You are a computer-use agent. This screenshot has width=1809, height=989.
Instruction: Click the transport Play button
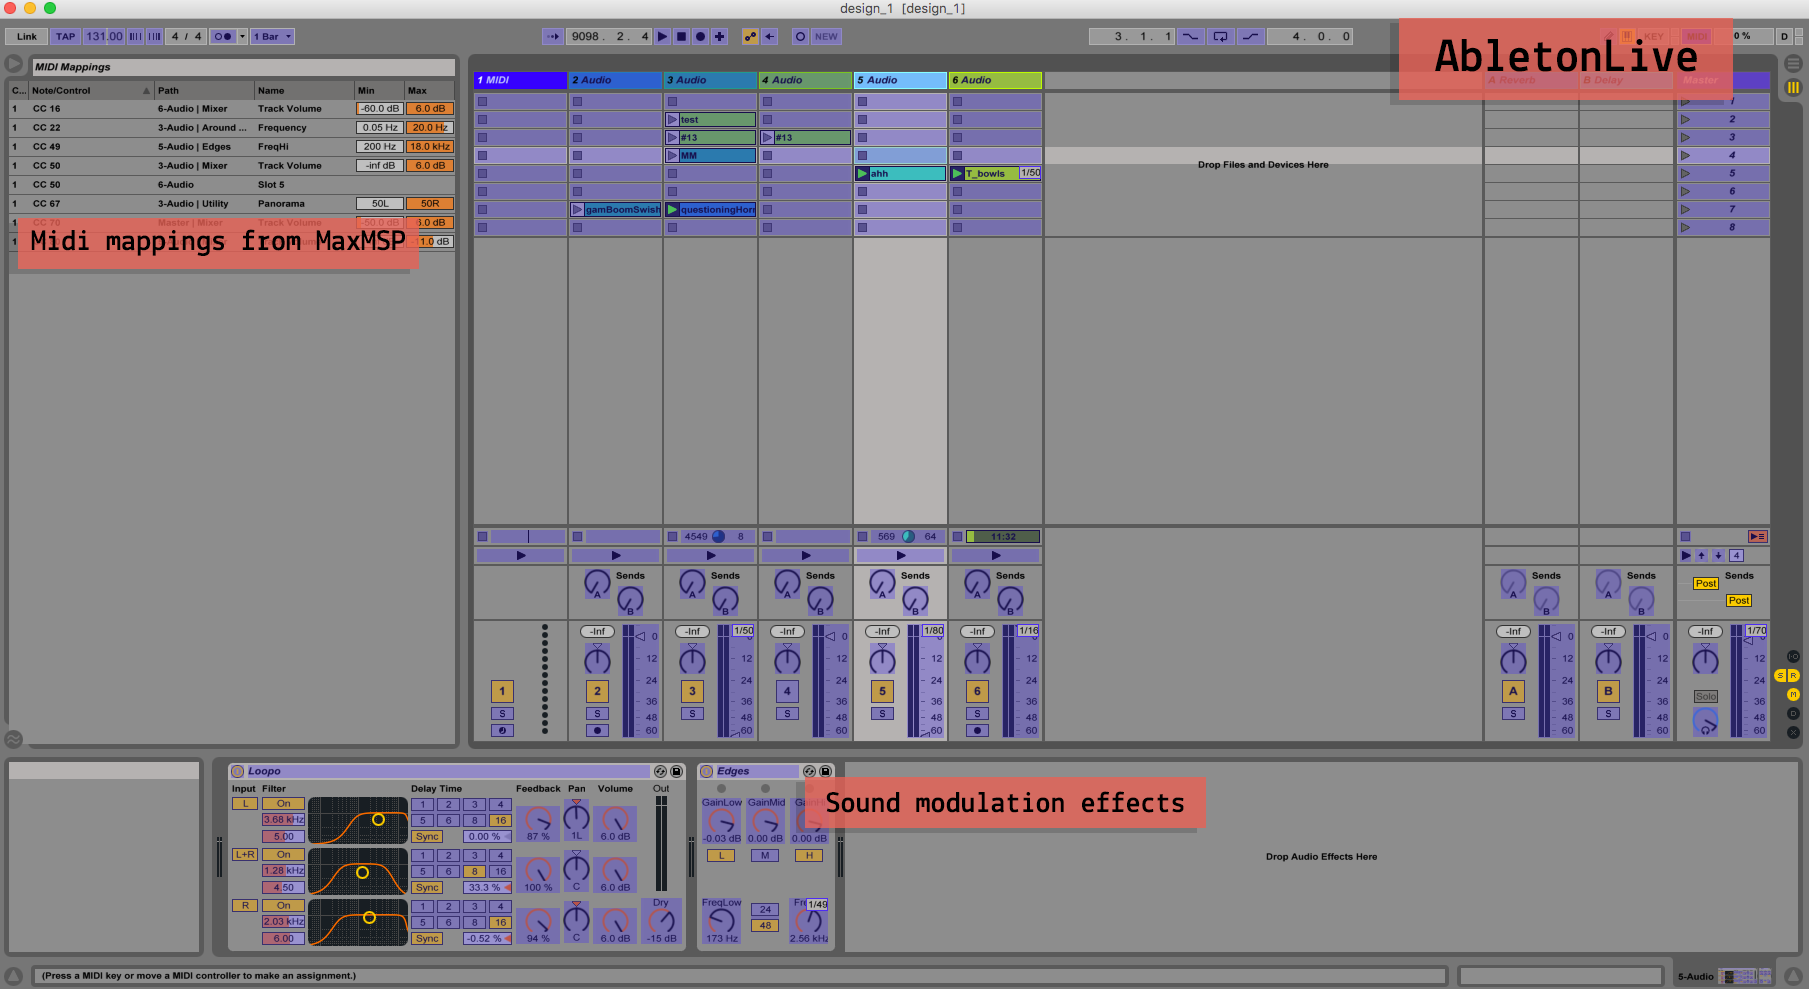pos(662,36)
